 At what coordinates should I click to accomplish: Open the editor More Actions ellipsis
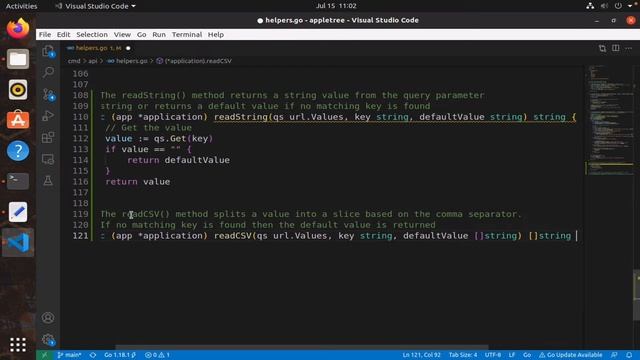629,48
